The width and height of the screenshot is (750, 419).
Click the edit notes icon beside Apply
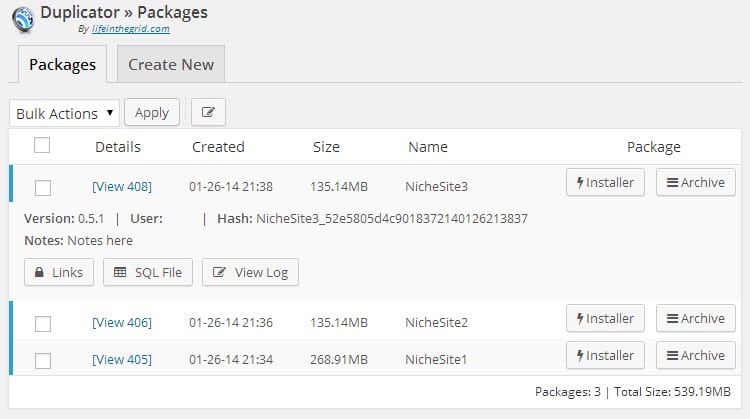coord(208,112)
